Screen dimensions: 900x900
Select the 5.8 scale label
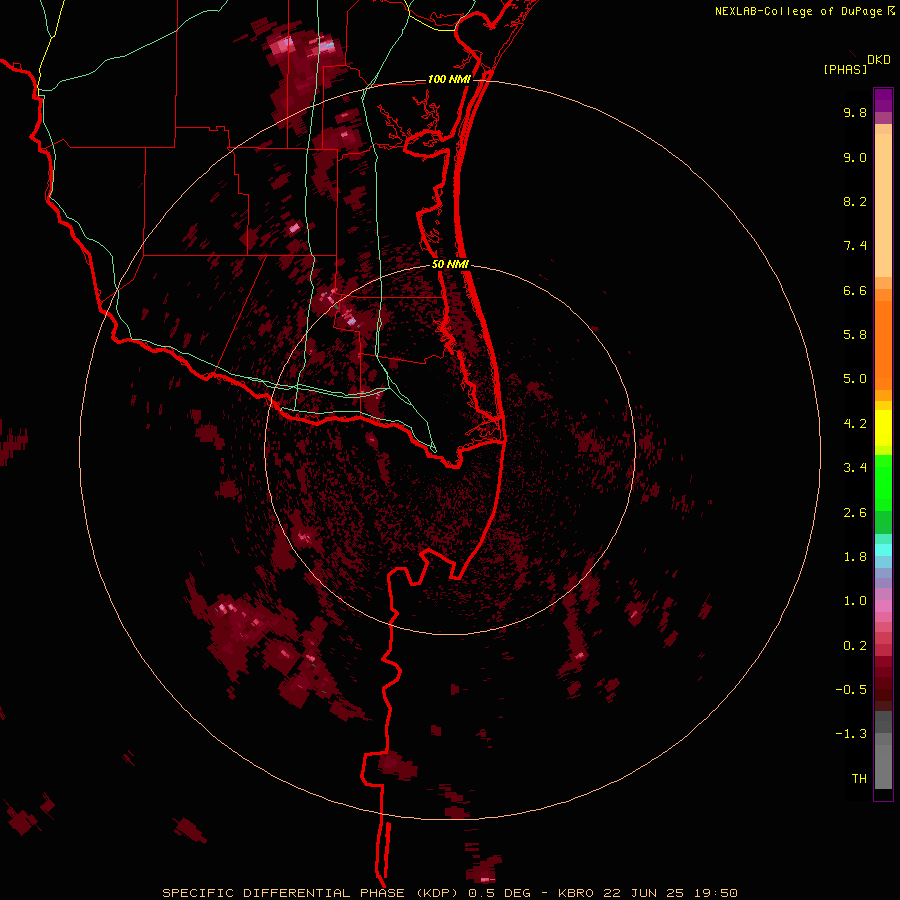[x=855, y=335]
